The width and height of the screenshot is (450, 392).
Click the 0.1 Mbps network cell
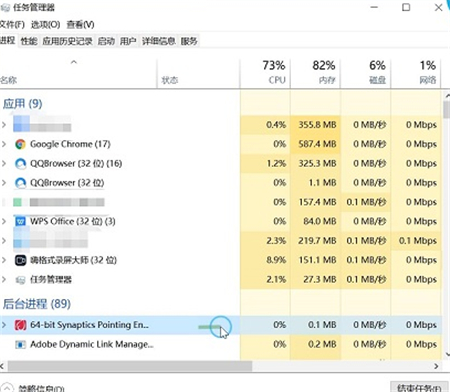[x=416, y=241]
